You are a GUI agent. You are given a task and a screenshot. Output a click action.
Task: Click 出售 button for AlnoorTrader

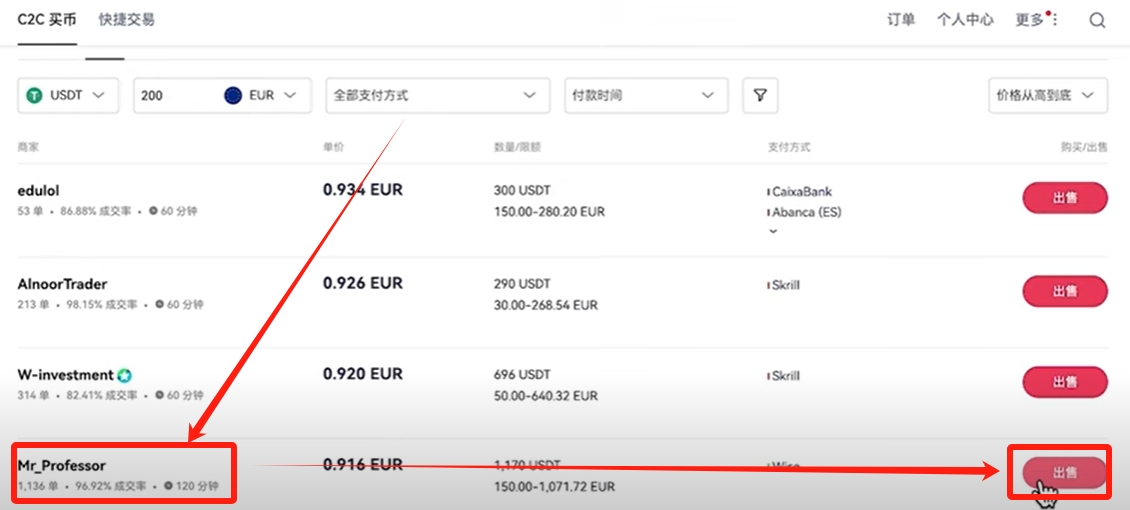[1064, 291]
